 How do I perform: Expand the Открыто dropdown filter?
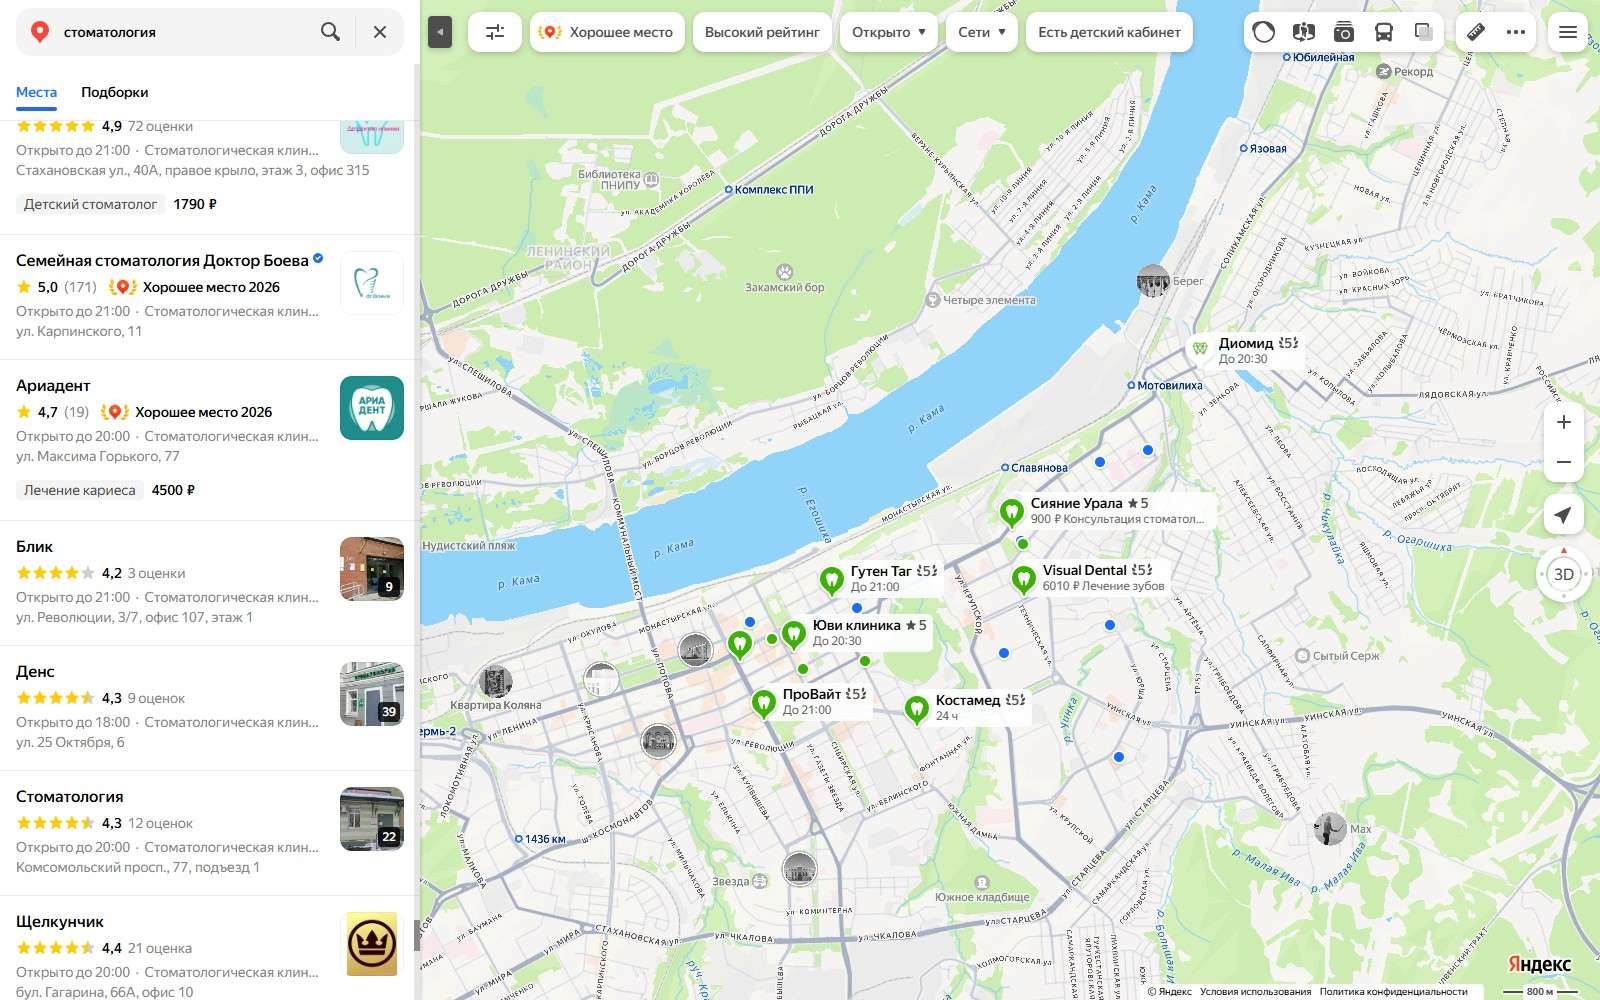(889, 32)
